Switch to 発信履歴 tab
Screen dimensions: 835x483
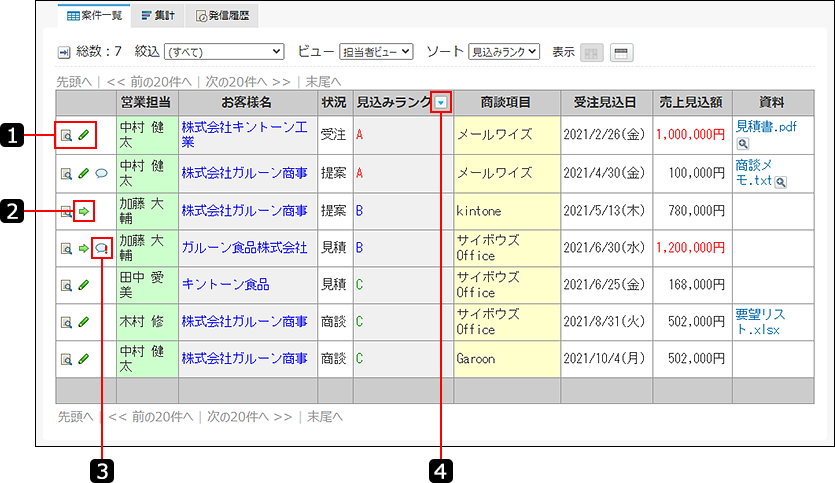click(x=223, y=15)
